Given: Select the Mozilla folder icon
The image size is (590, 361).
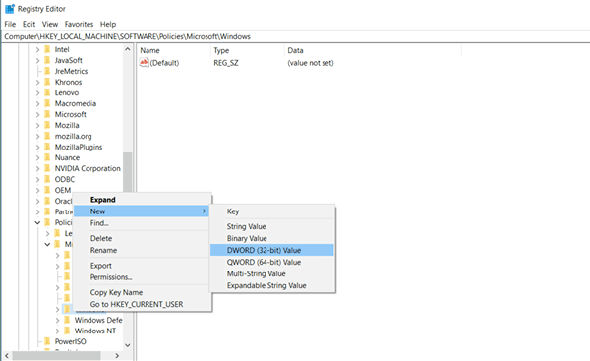Looking at the screenshot, I should 47,125.
